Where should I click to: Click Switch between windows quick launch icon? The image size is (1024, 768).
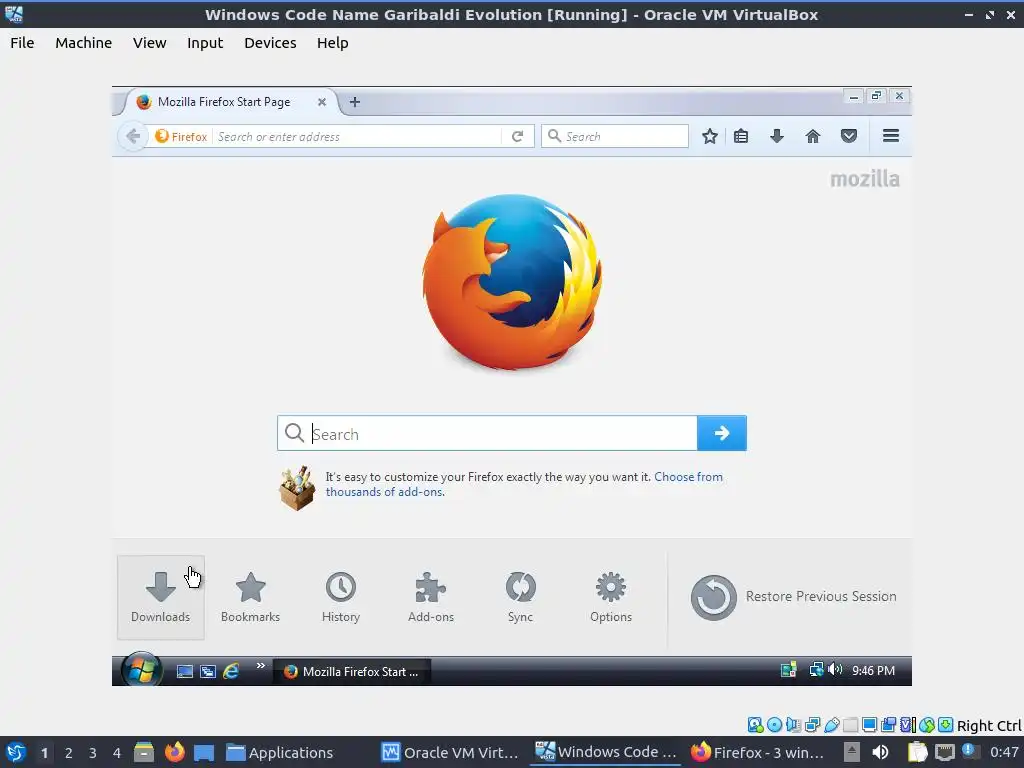208,671
